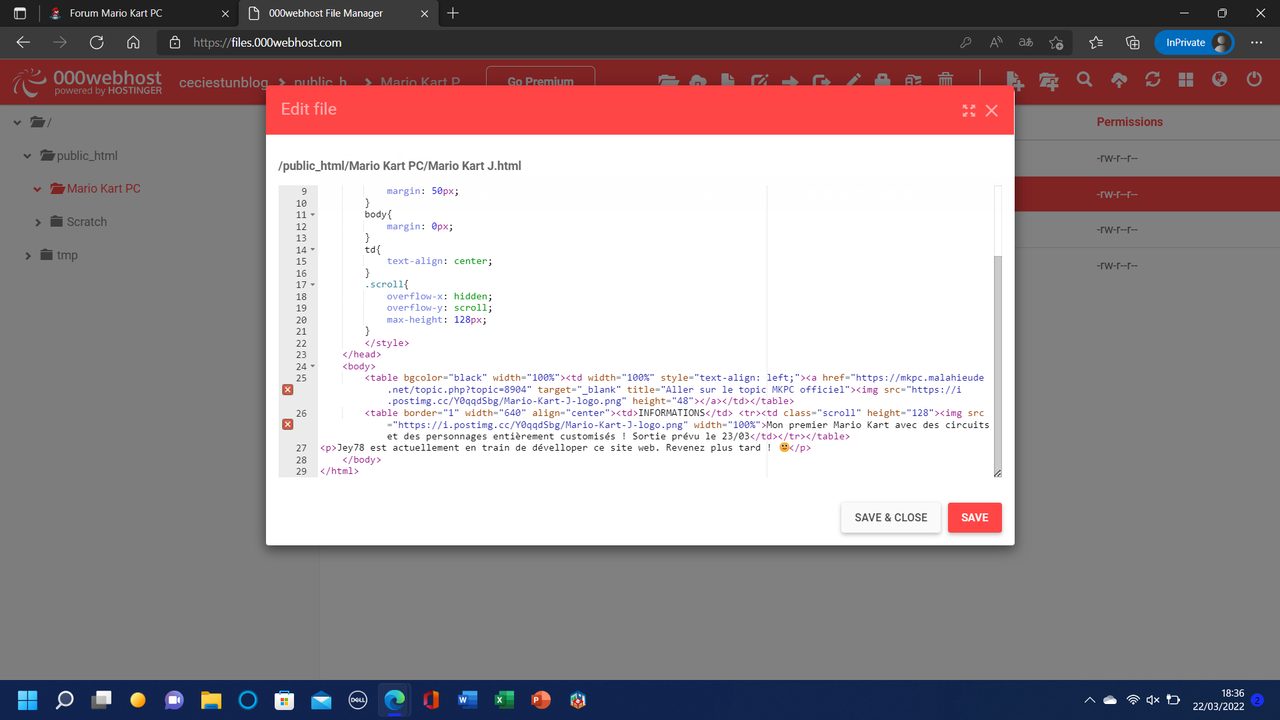Image resolution: width=1280 pixels, height=720 pixels.
Task: Fold the body block at line 24
Action: [x=313, y=366]
